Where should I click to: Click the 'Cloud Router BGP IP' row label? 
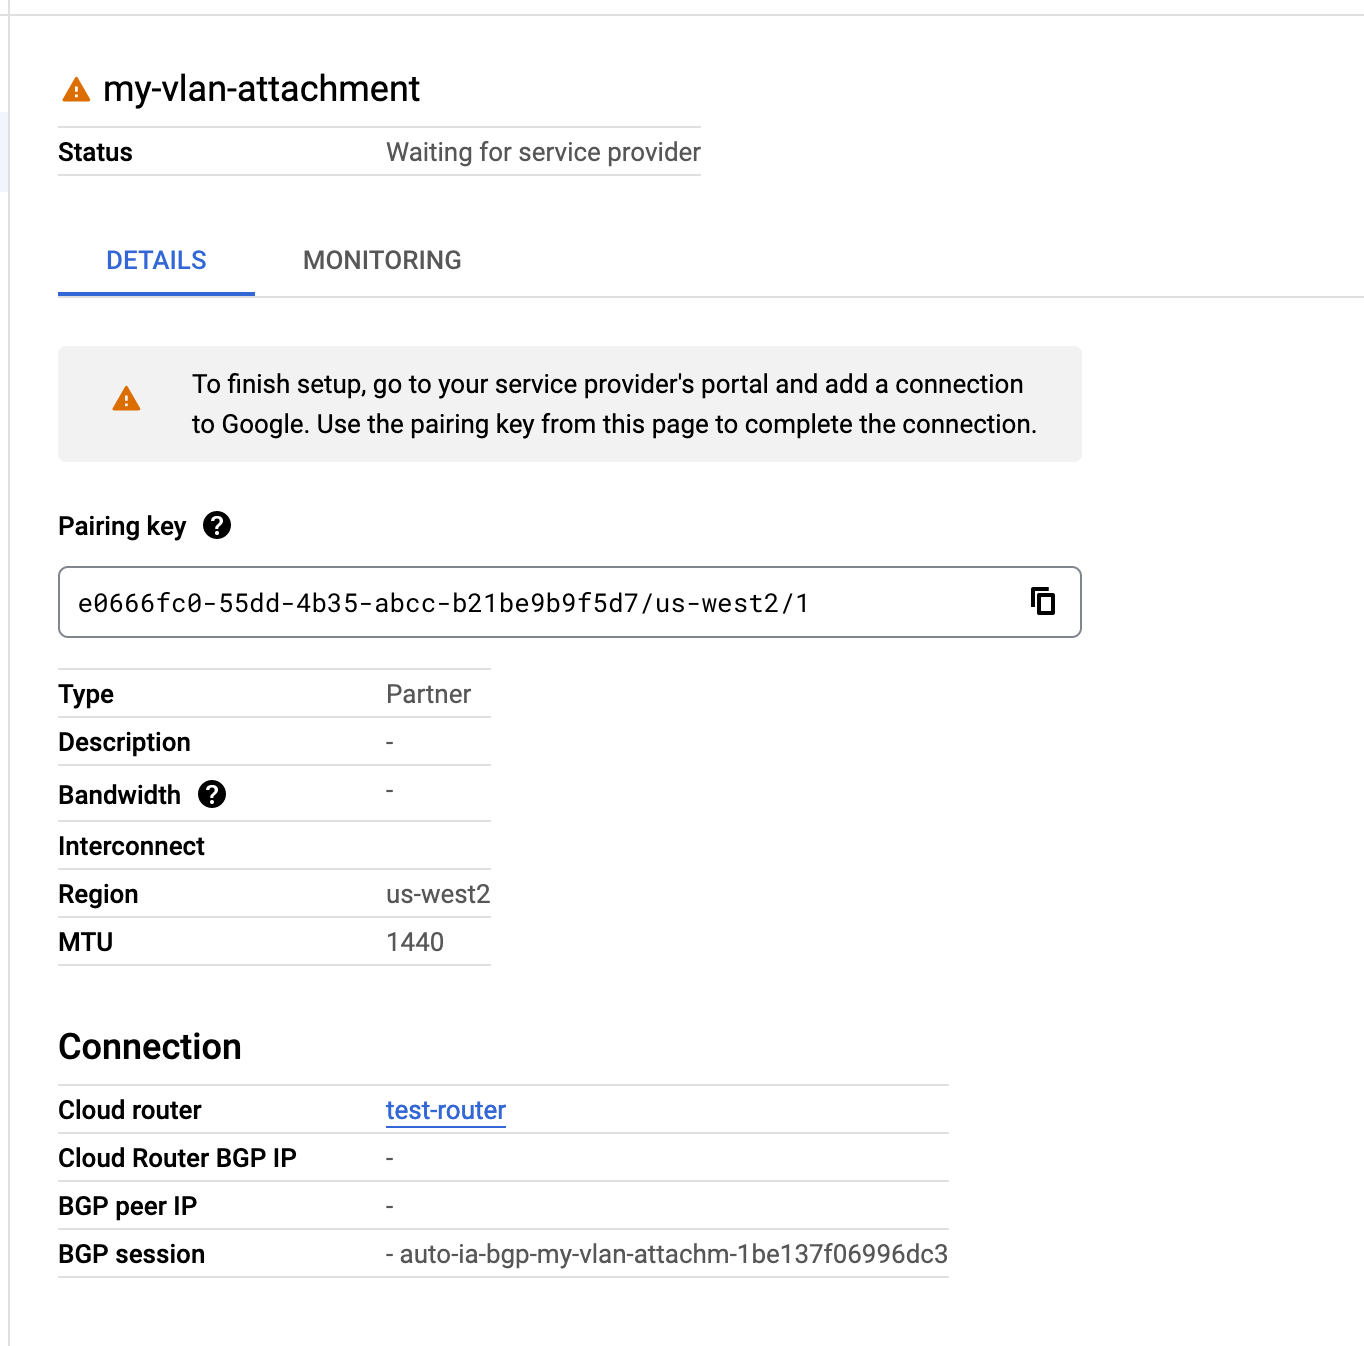(x=177, y=1158)
